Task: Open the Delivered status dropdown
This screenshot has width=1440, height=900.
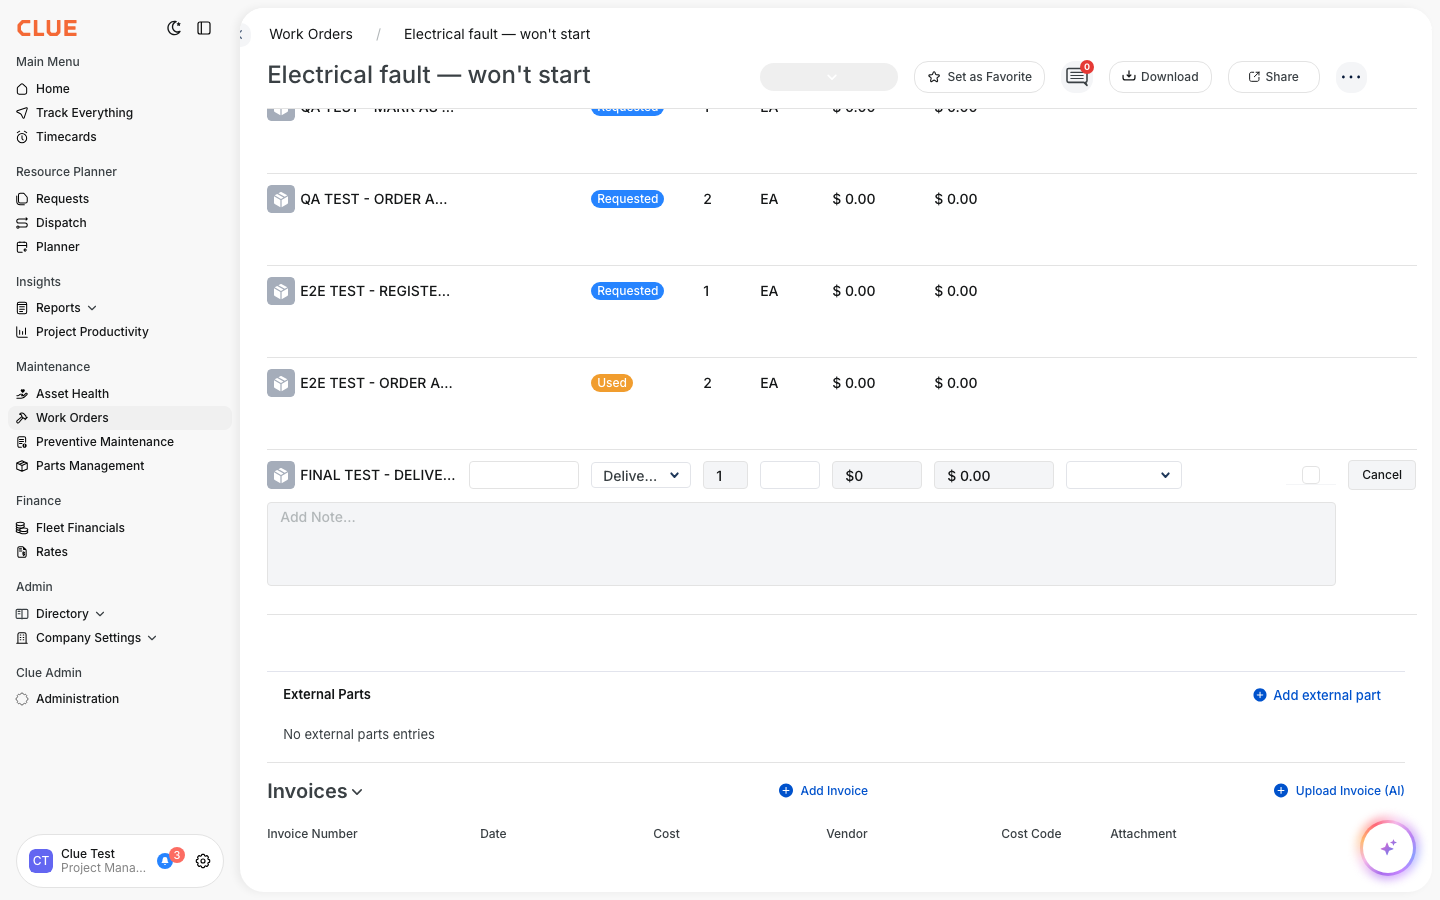Action: coord(640,475)
